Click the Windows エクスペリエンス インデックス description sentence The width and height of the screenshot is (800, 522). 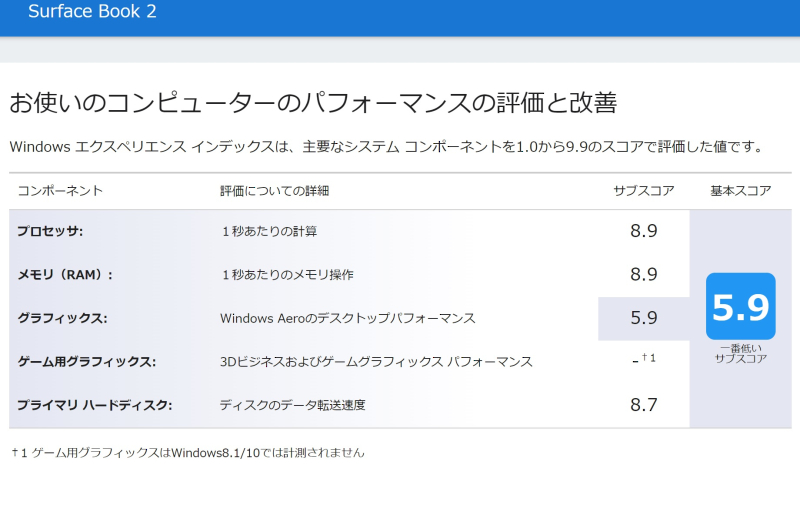pyautogui.click(x=386, y=147)
